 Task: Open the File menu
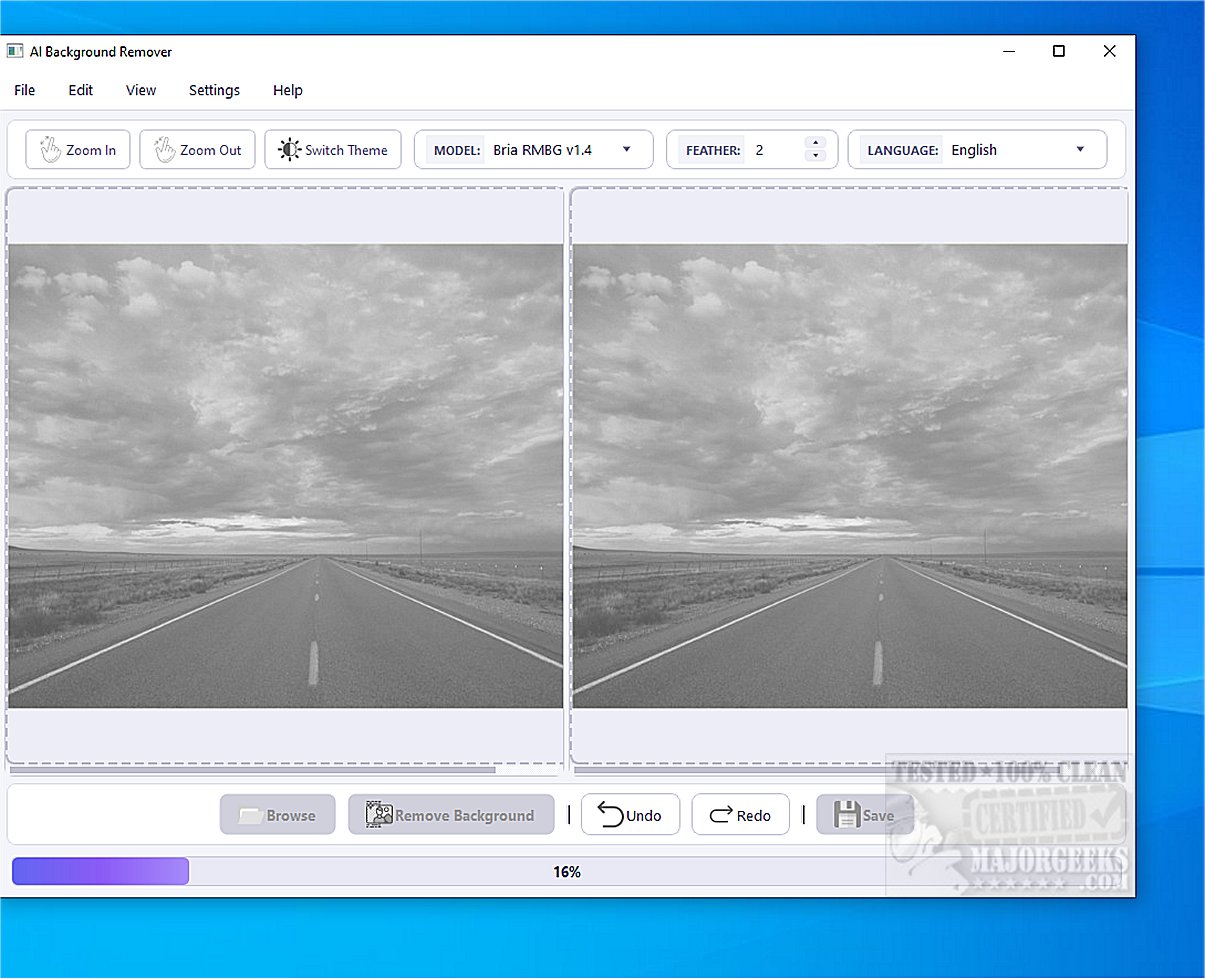pyautogui.click(x=25, y=90)
